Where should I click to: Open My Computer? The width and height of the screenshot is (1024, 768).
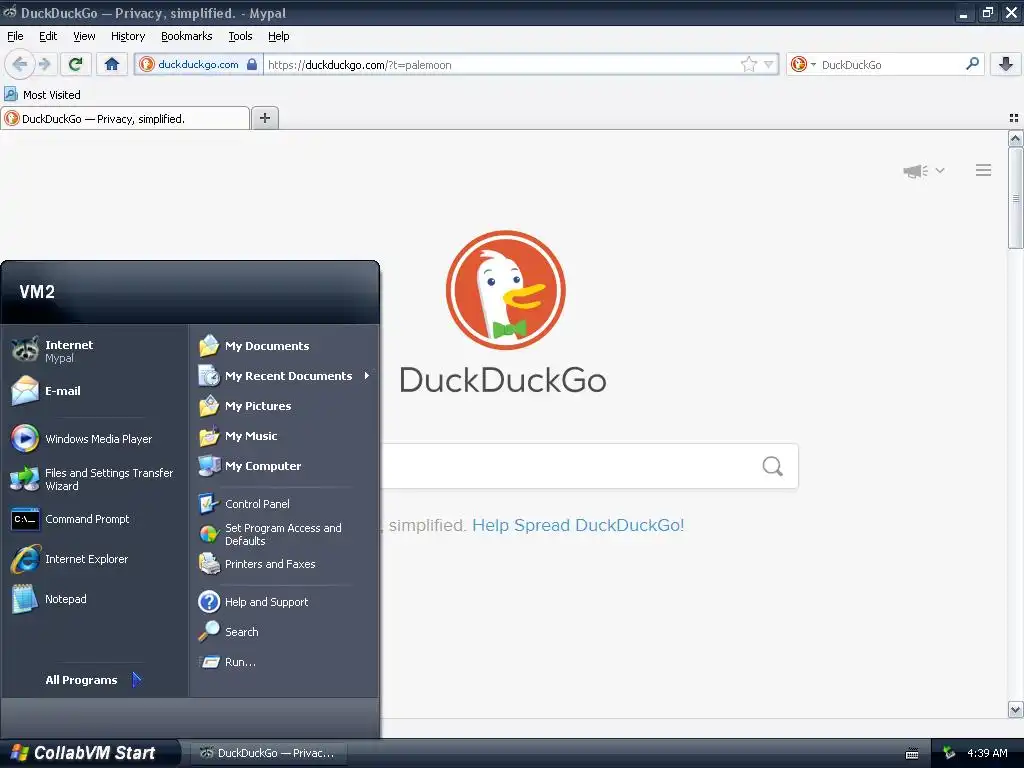[x=285, y=466]
